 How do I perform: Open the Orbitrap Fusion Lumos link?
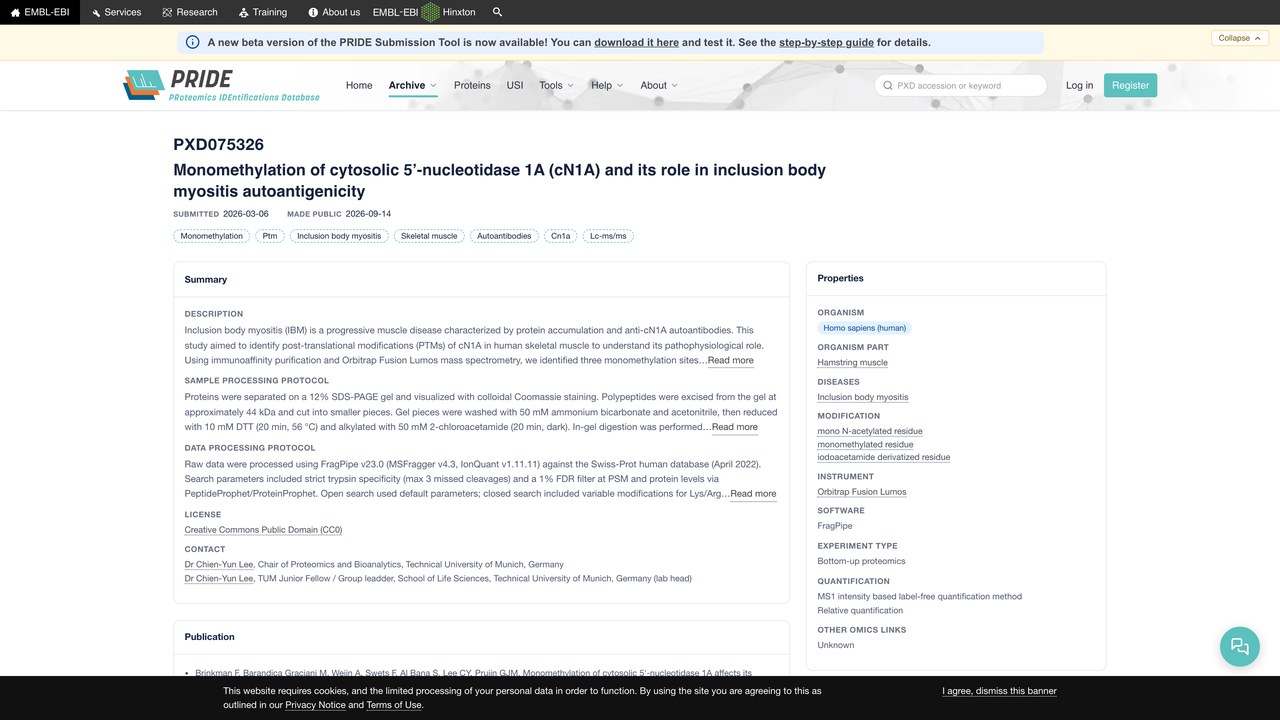pyautogui.click(x=862, y=492)
